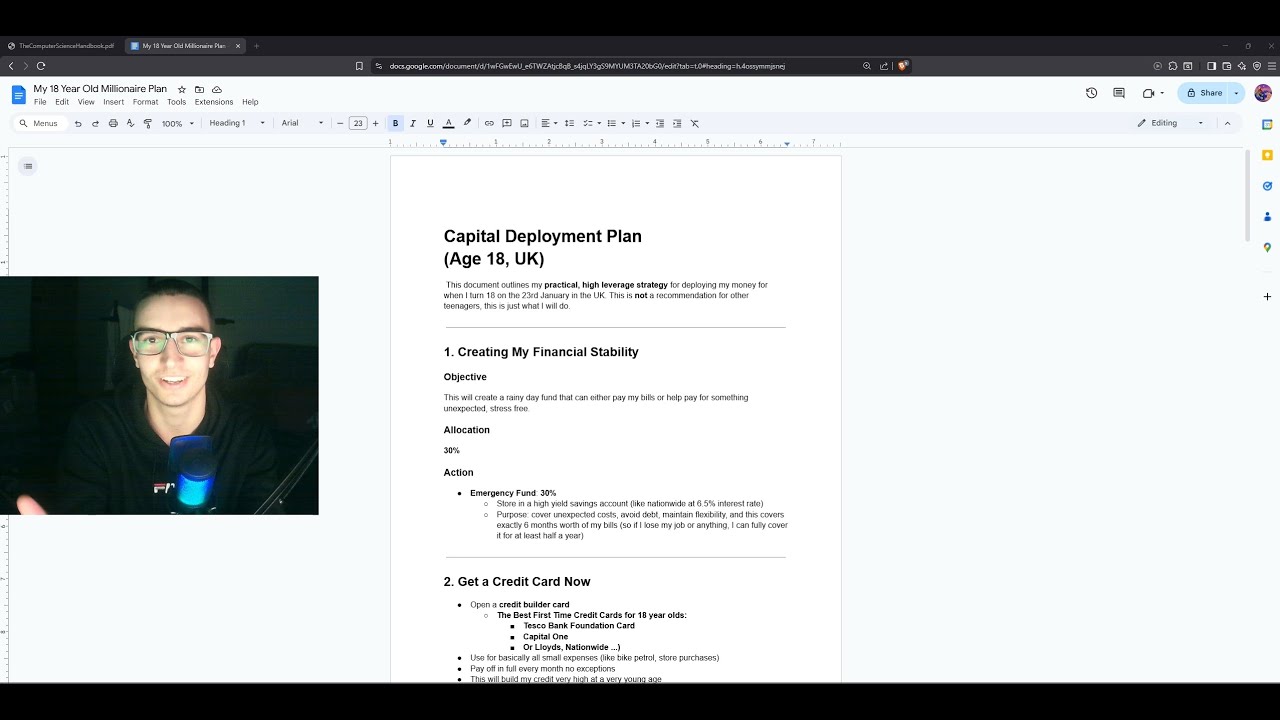Click the browser address bar URL
The width and height of the screenshot is (1280, 720).
tap(587, 66)
